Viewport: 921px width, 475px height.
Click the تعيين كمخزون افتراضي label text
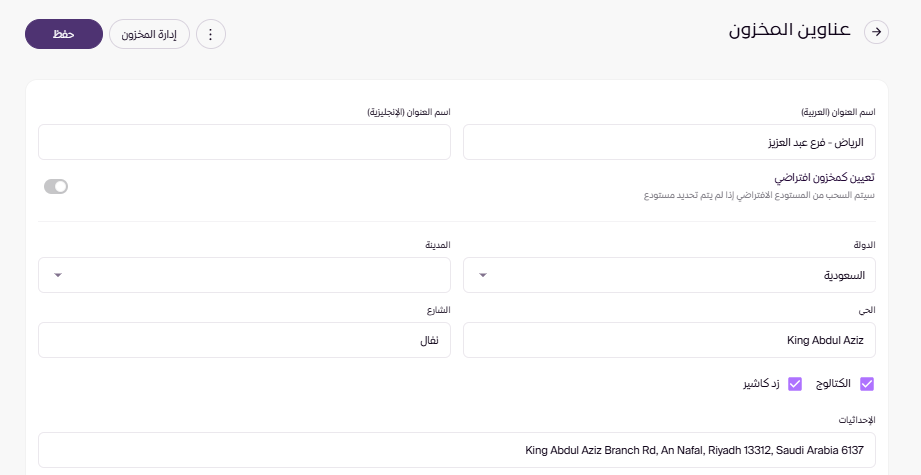[825, 177]
